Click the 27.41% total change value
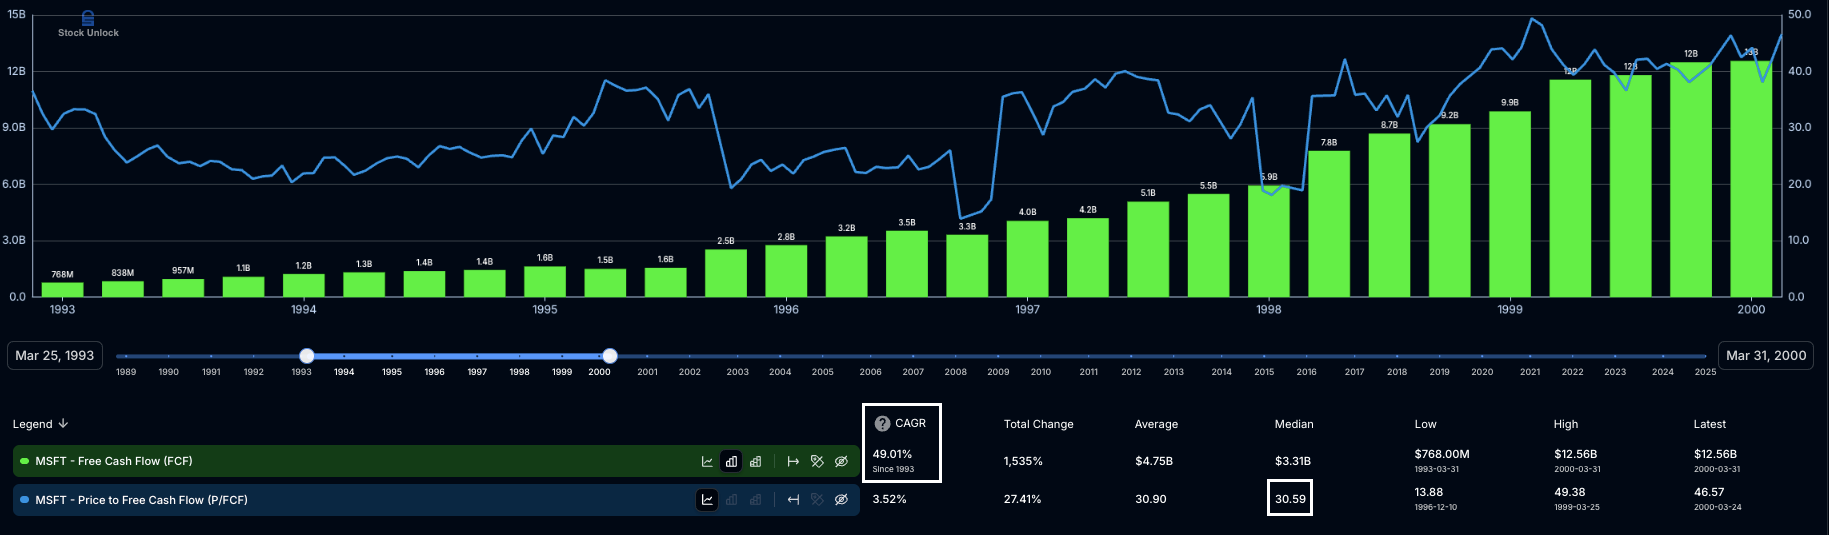This screenshot has width=1829, height=535. point(1022,499)
